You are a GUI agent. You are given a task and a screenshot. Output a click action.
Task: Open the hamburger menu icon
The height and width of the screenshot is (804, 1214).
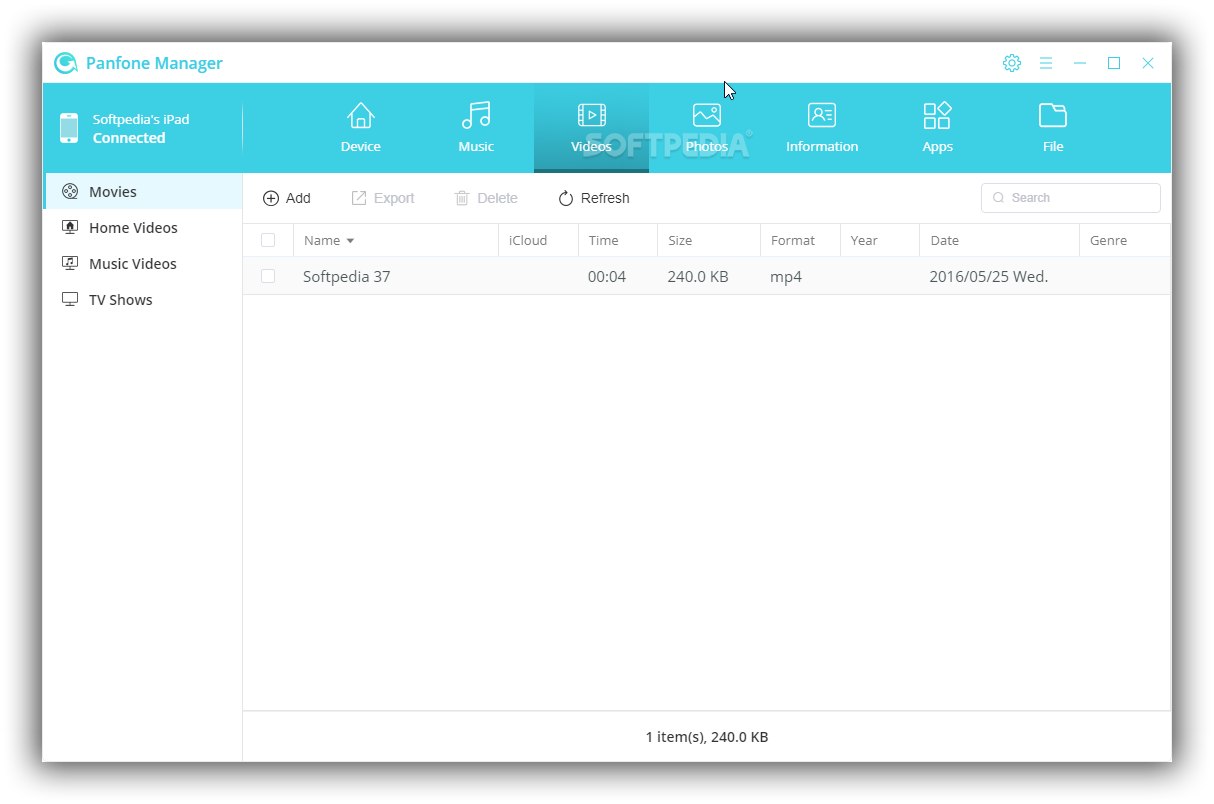pyautogui.click(x=1046, y=63)
